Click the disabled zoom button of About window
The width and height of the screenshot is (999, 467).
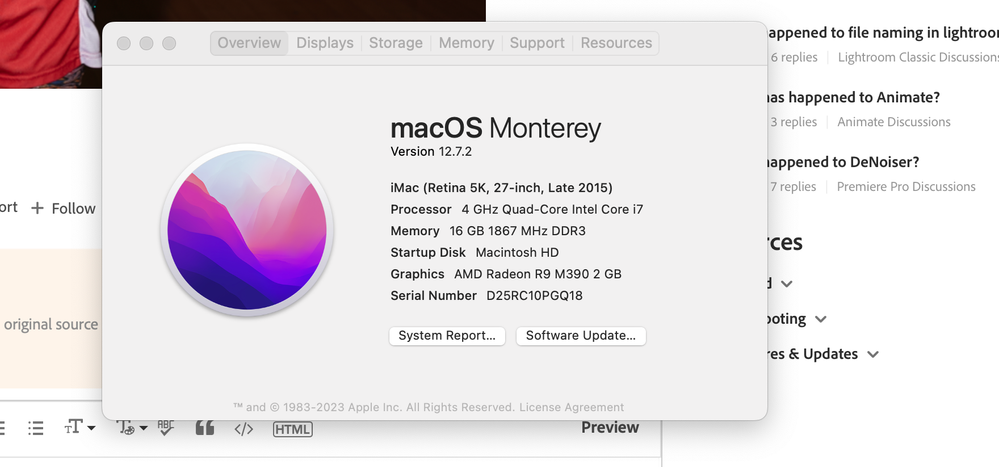(x=169, y=43)
